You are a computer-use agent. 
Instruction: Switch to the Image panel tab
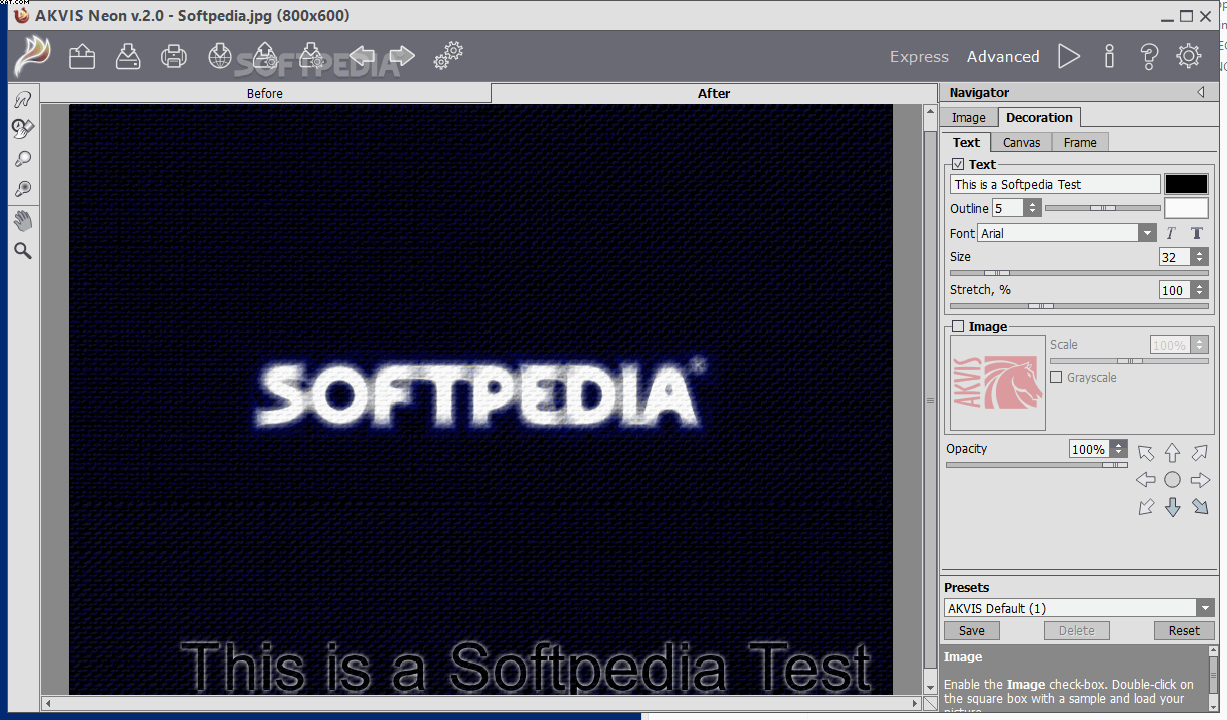point(969,117)
